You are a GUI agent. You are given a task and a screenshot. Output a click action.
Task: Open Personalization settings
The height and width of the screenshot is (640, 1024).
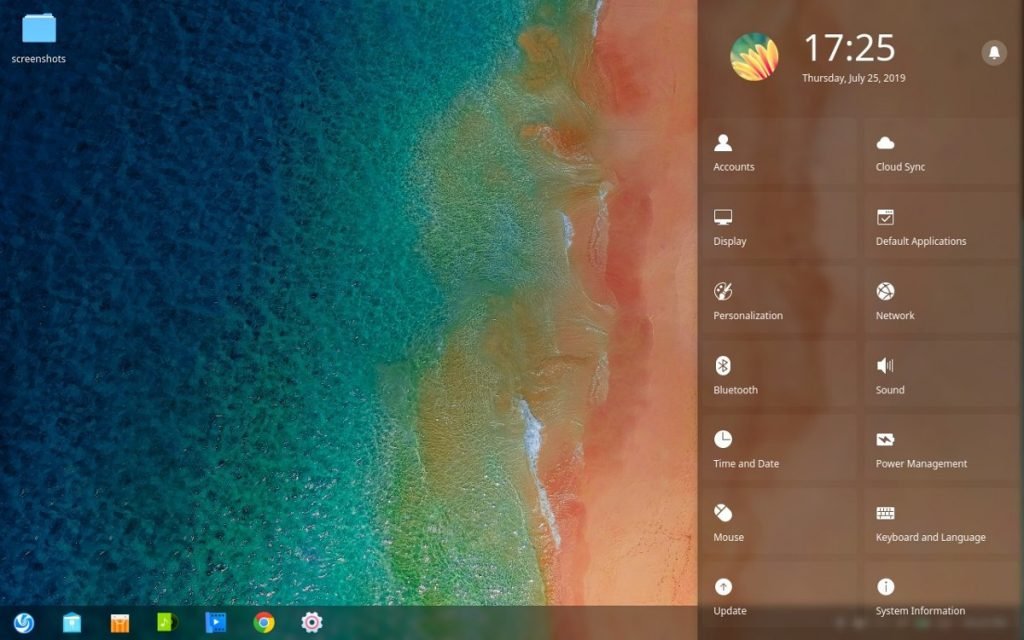pyautogui.click(x=778, y=302)
